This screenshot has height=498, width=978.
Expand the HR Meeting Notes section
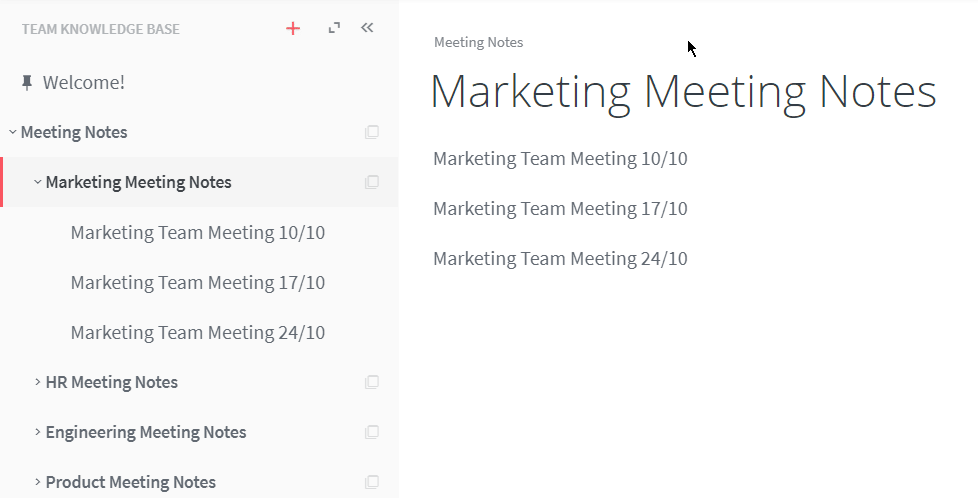(x=37, y=381)
